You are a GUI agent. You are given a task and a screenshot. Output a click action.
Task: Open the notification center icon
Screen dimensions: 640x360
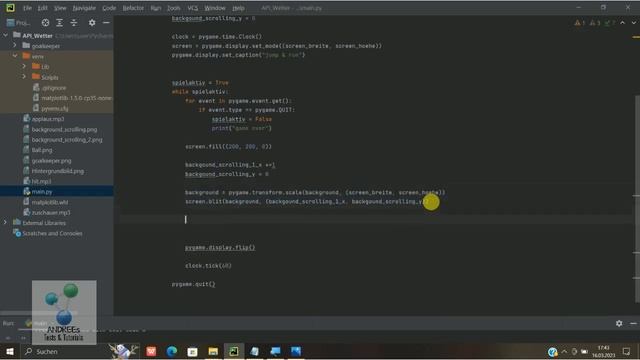pos(627,351)
